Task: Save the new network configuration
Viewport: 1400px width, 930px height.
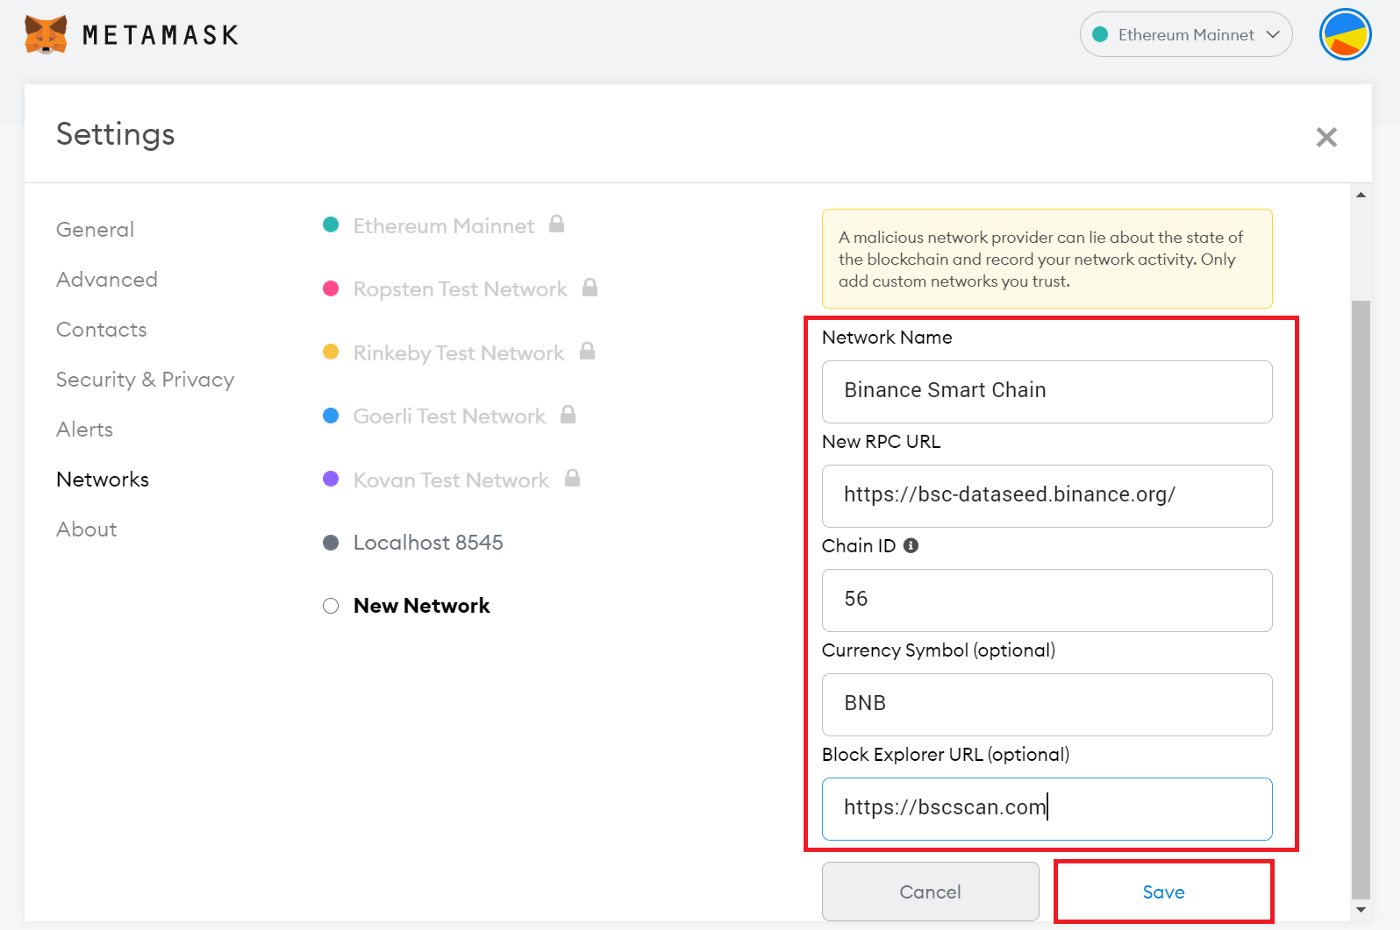Action: (1163, 892)
